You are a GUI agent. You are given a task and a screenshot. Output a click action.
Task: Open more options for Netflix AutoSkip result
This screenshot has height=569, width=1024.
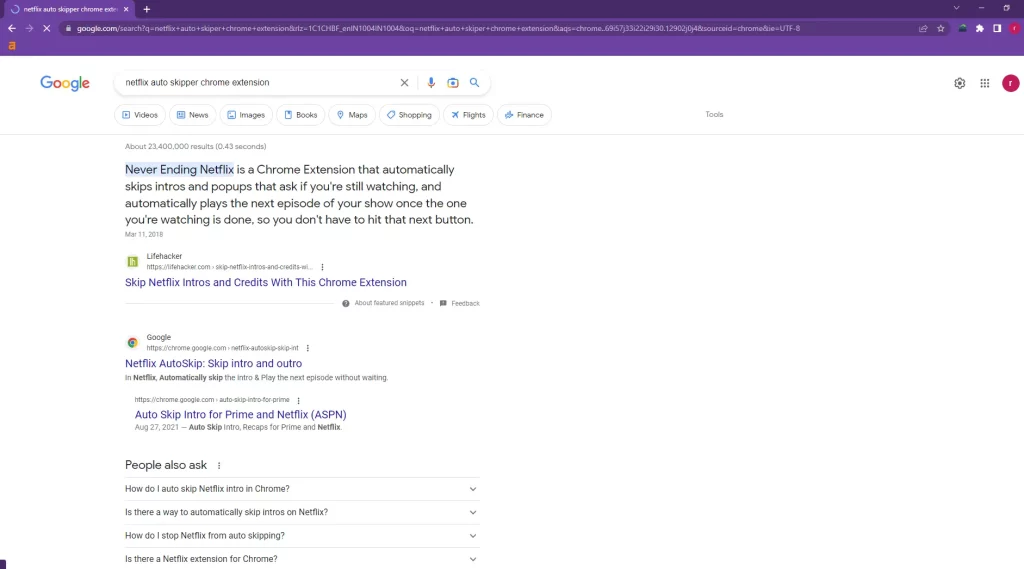[308, 348]
